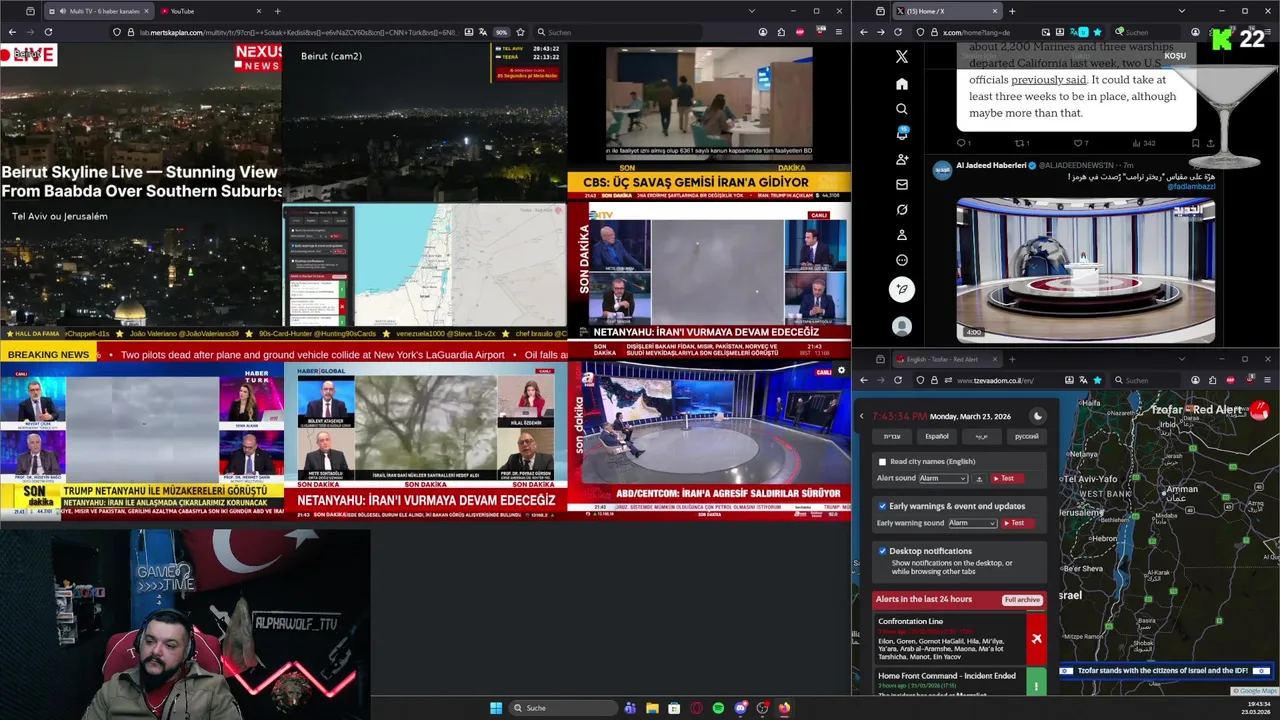This screenshot has height=720, width=1280.
Task: Open the Early warning sound dropdown
Action: coord(973,523)
